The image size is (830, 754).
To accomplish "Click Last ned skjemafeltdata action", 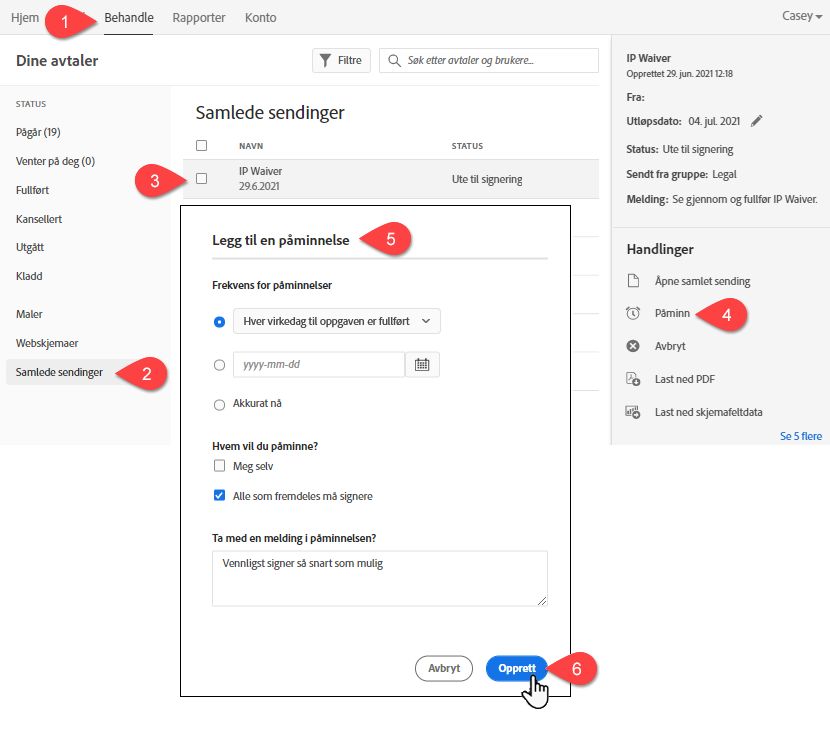I will [x=708, y=412].
